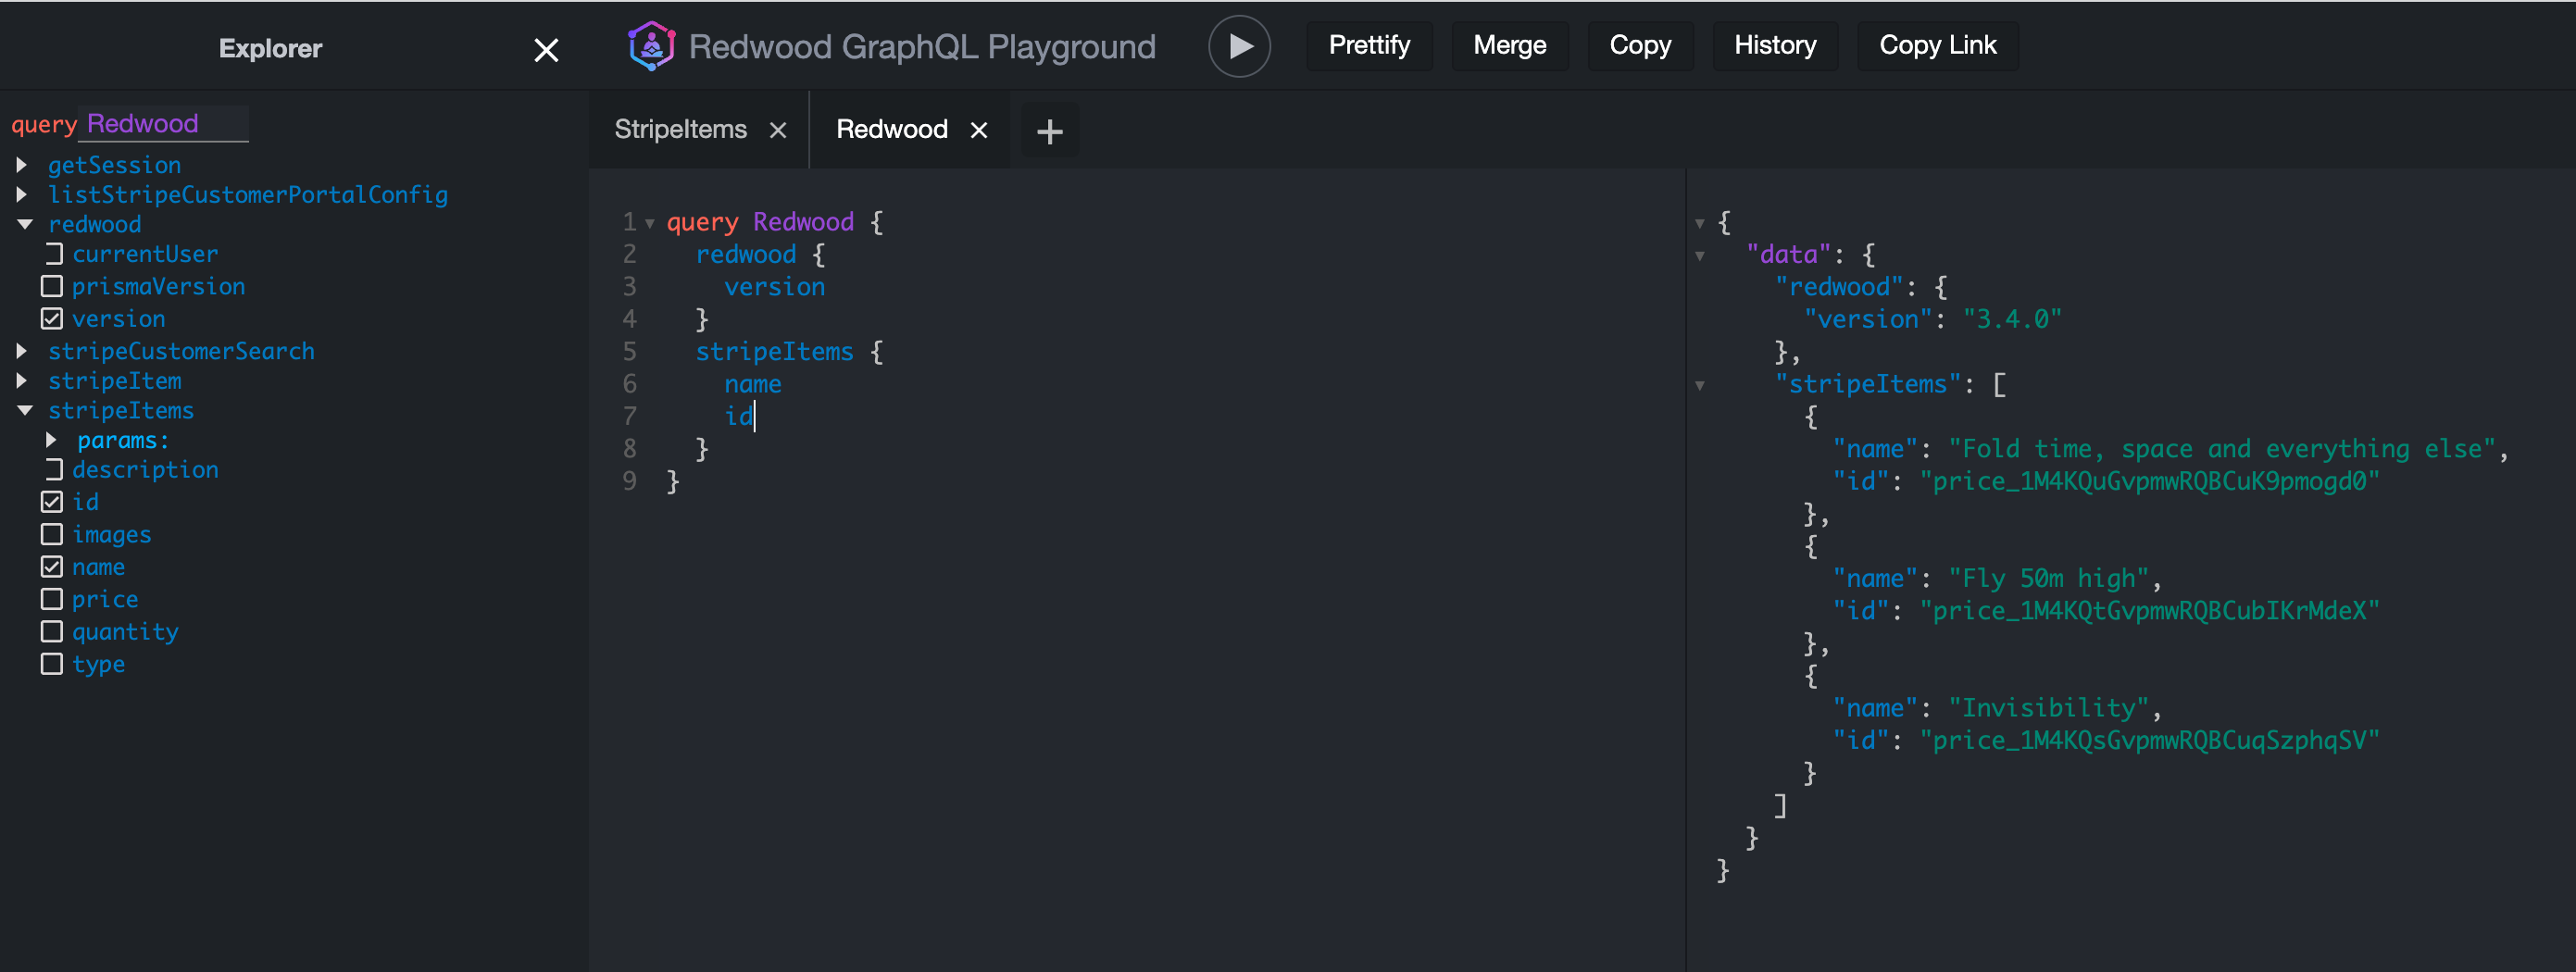Collapse the redwood field
Image resolution: width=2576 pixels, height=972 pixels.
(x=25, y=224)
